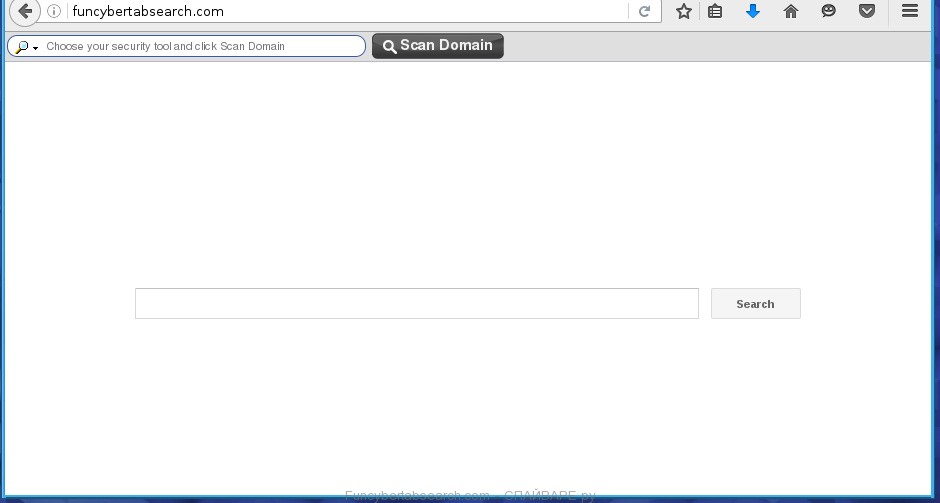The image size is (940, 503).
Task: Bookmark this page with the star icon
Action: point(684,12)
